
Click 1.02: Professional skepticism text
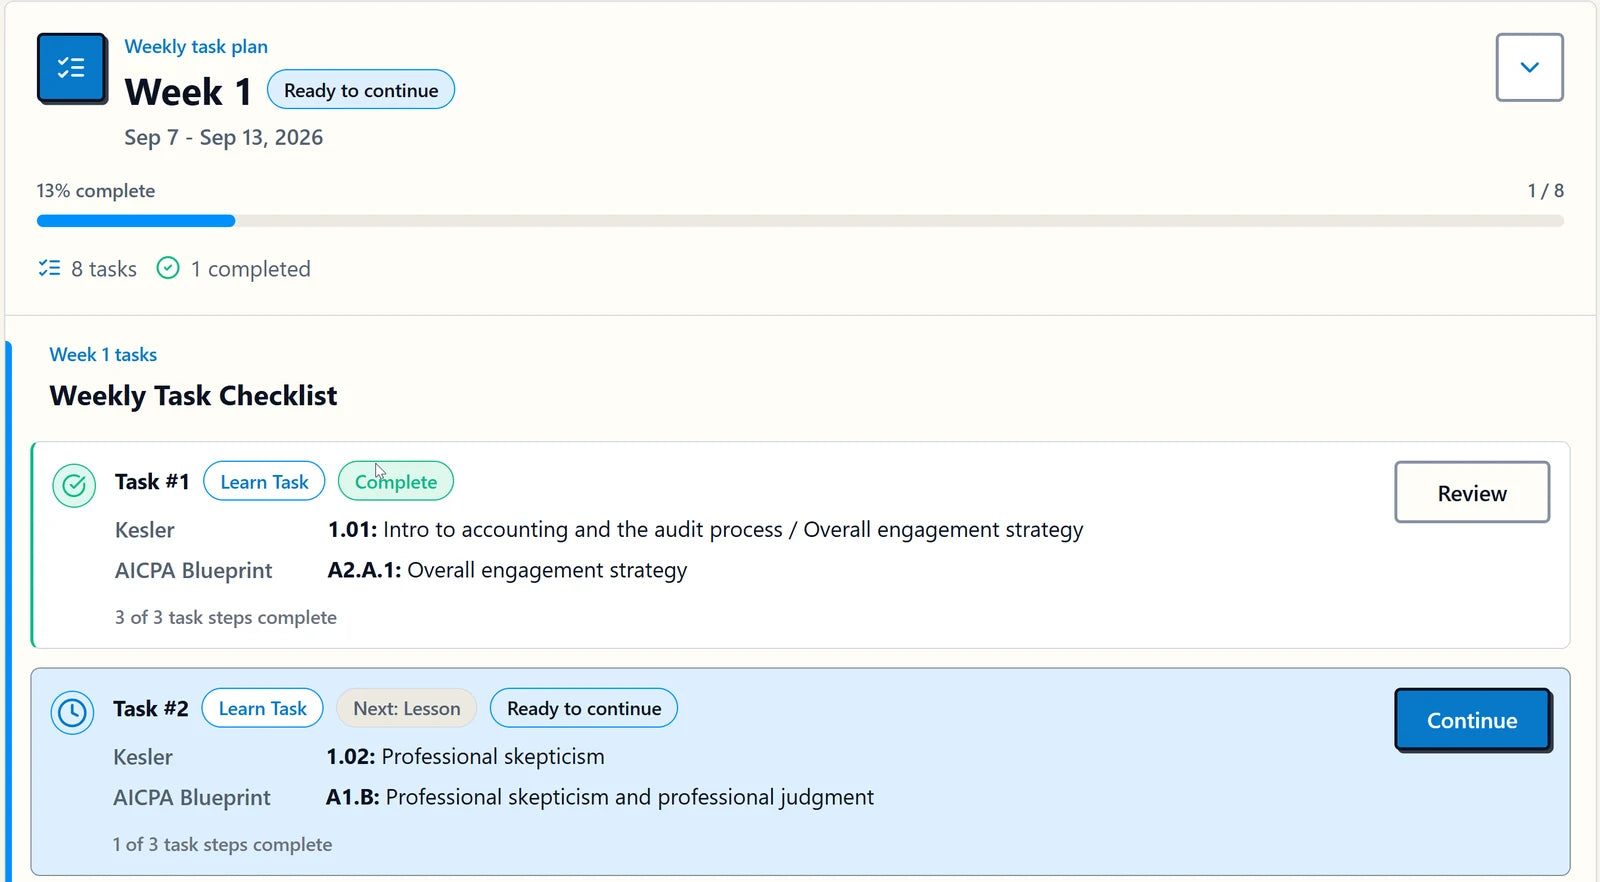pyautogui.click(x=465, y=756)
